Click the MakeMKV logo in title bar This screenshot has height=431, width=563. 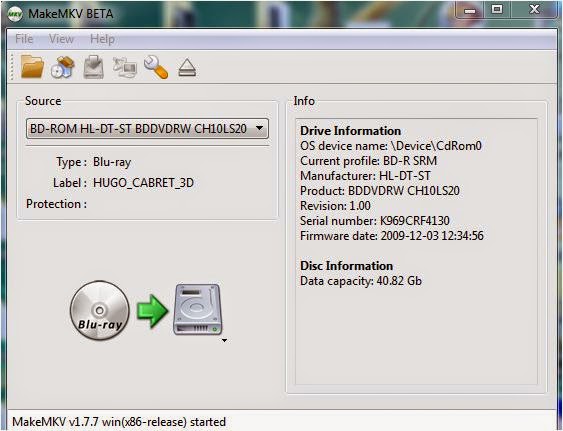(15, 14)
